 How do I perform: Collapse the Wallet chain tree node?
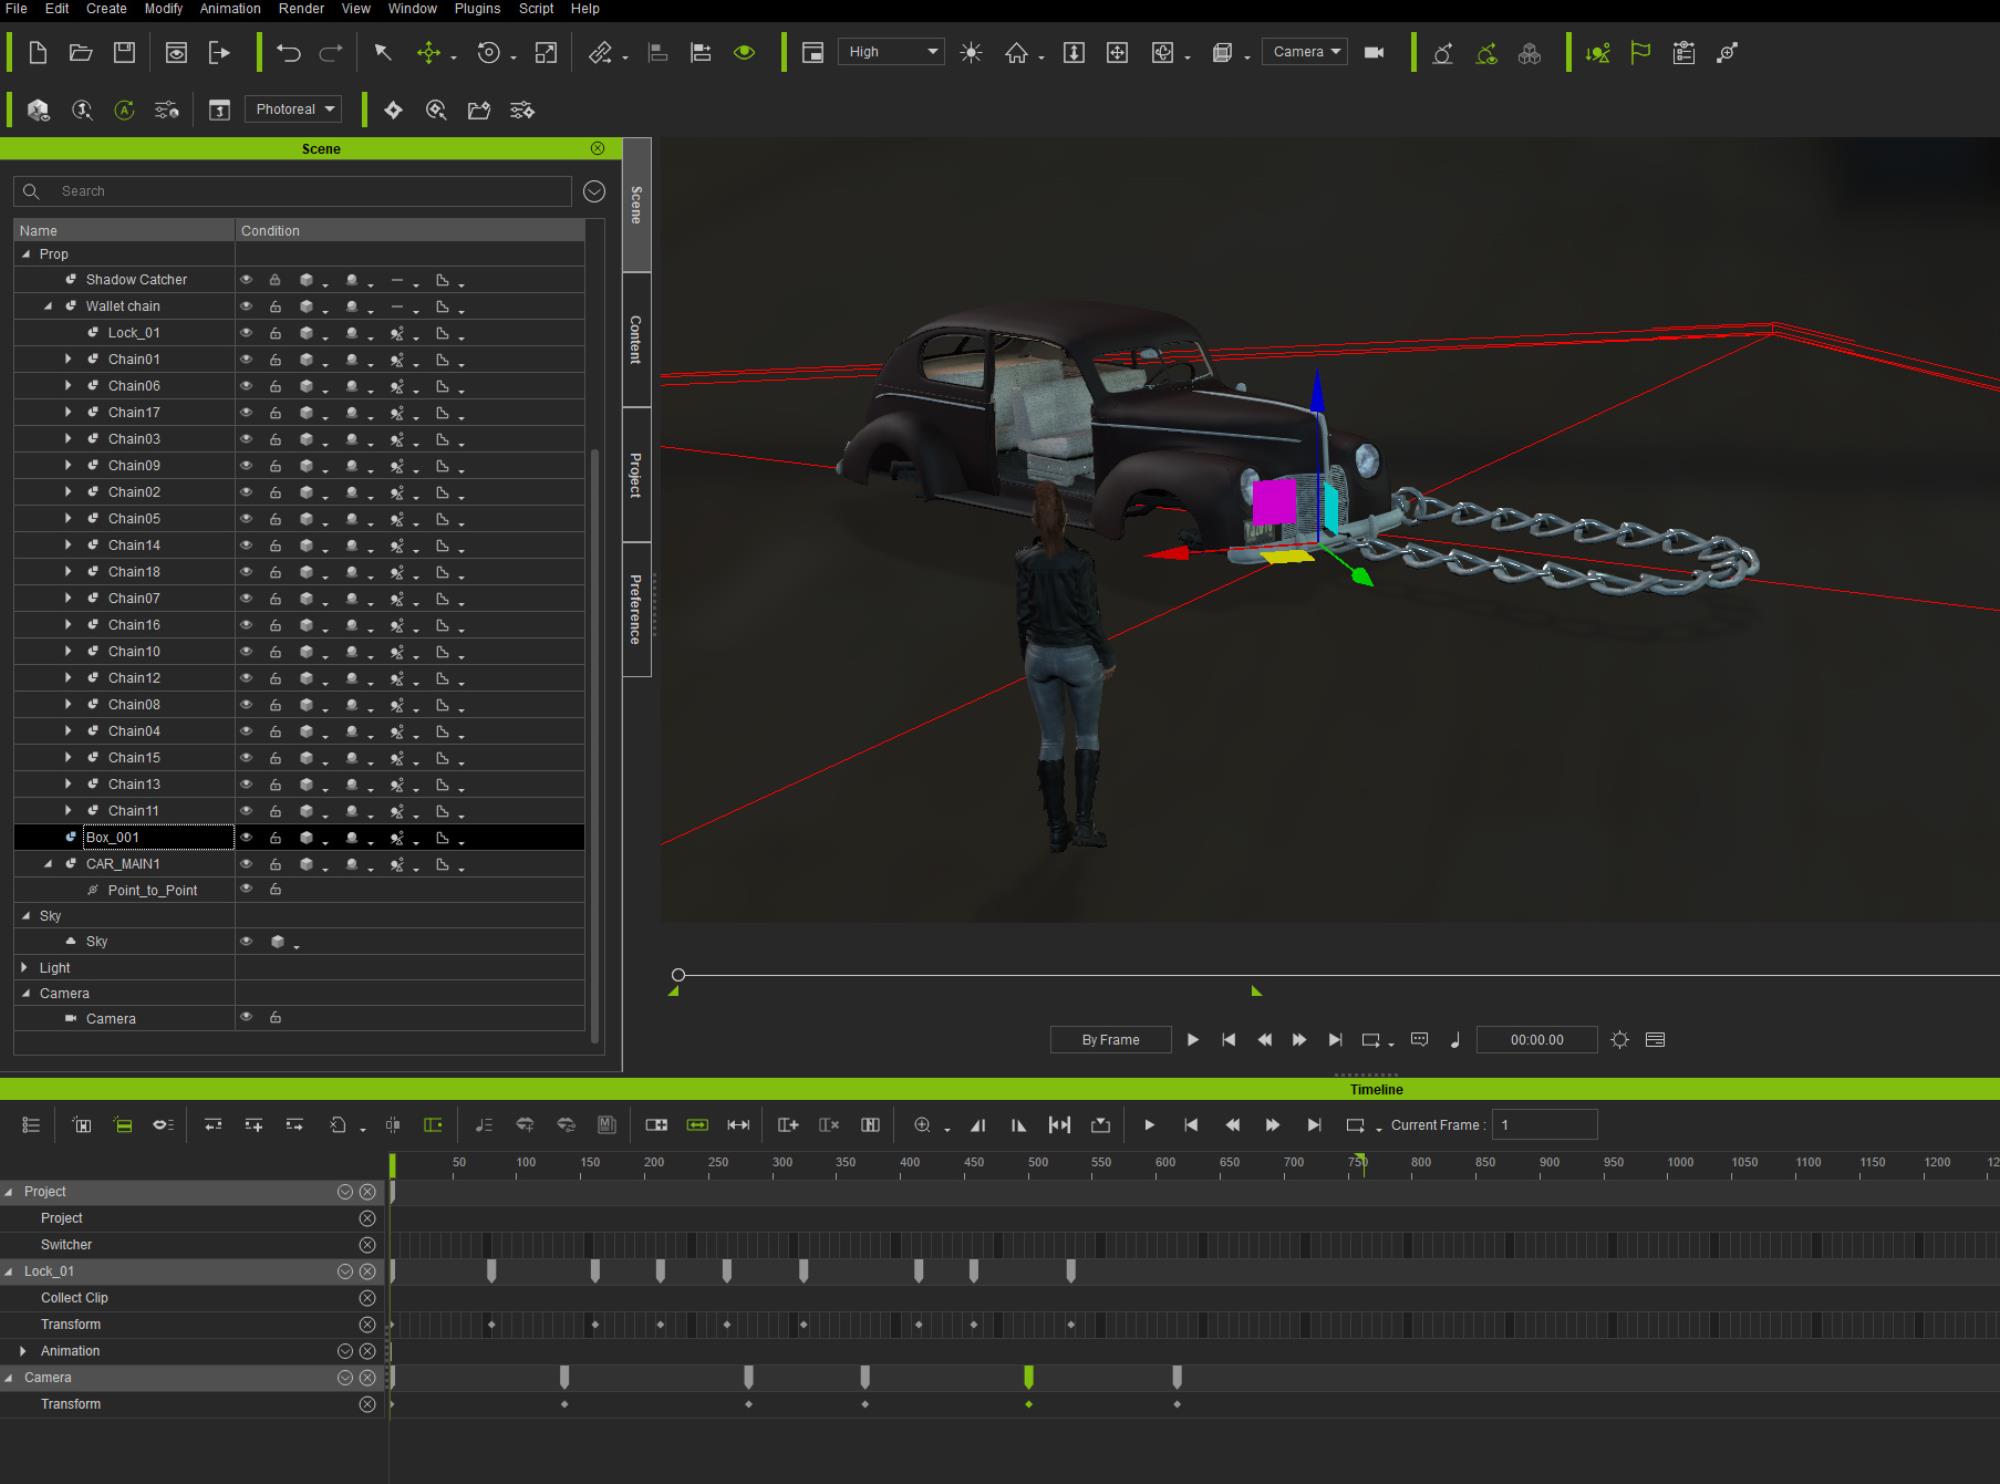click(48, 306)
